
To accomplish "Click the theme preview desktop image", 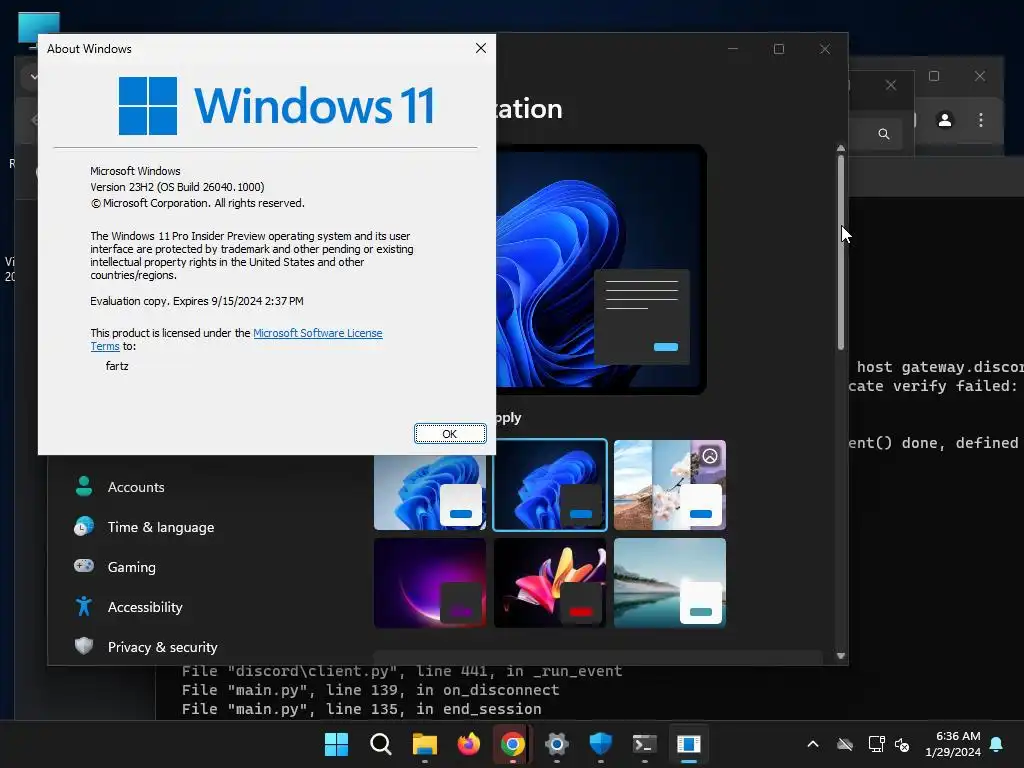I will (601, 269).
